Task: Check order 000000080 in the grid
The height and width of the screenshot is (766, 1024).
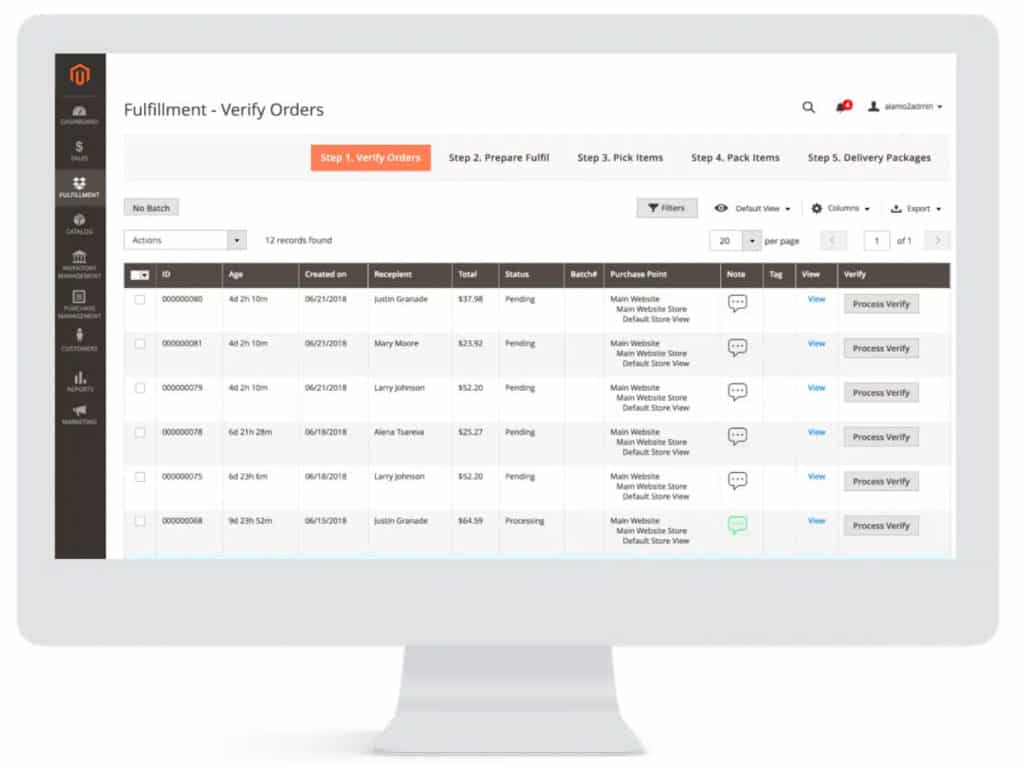Action: pos(141,299)
